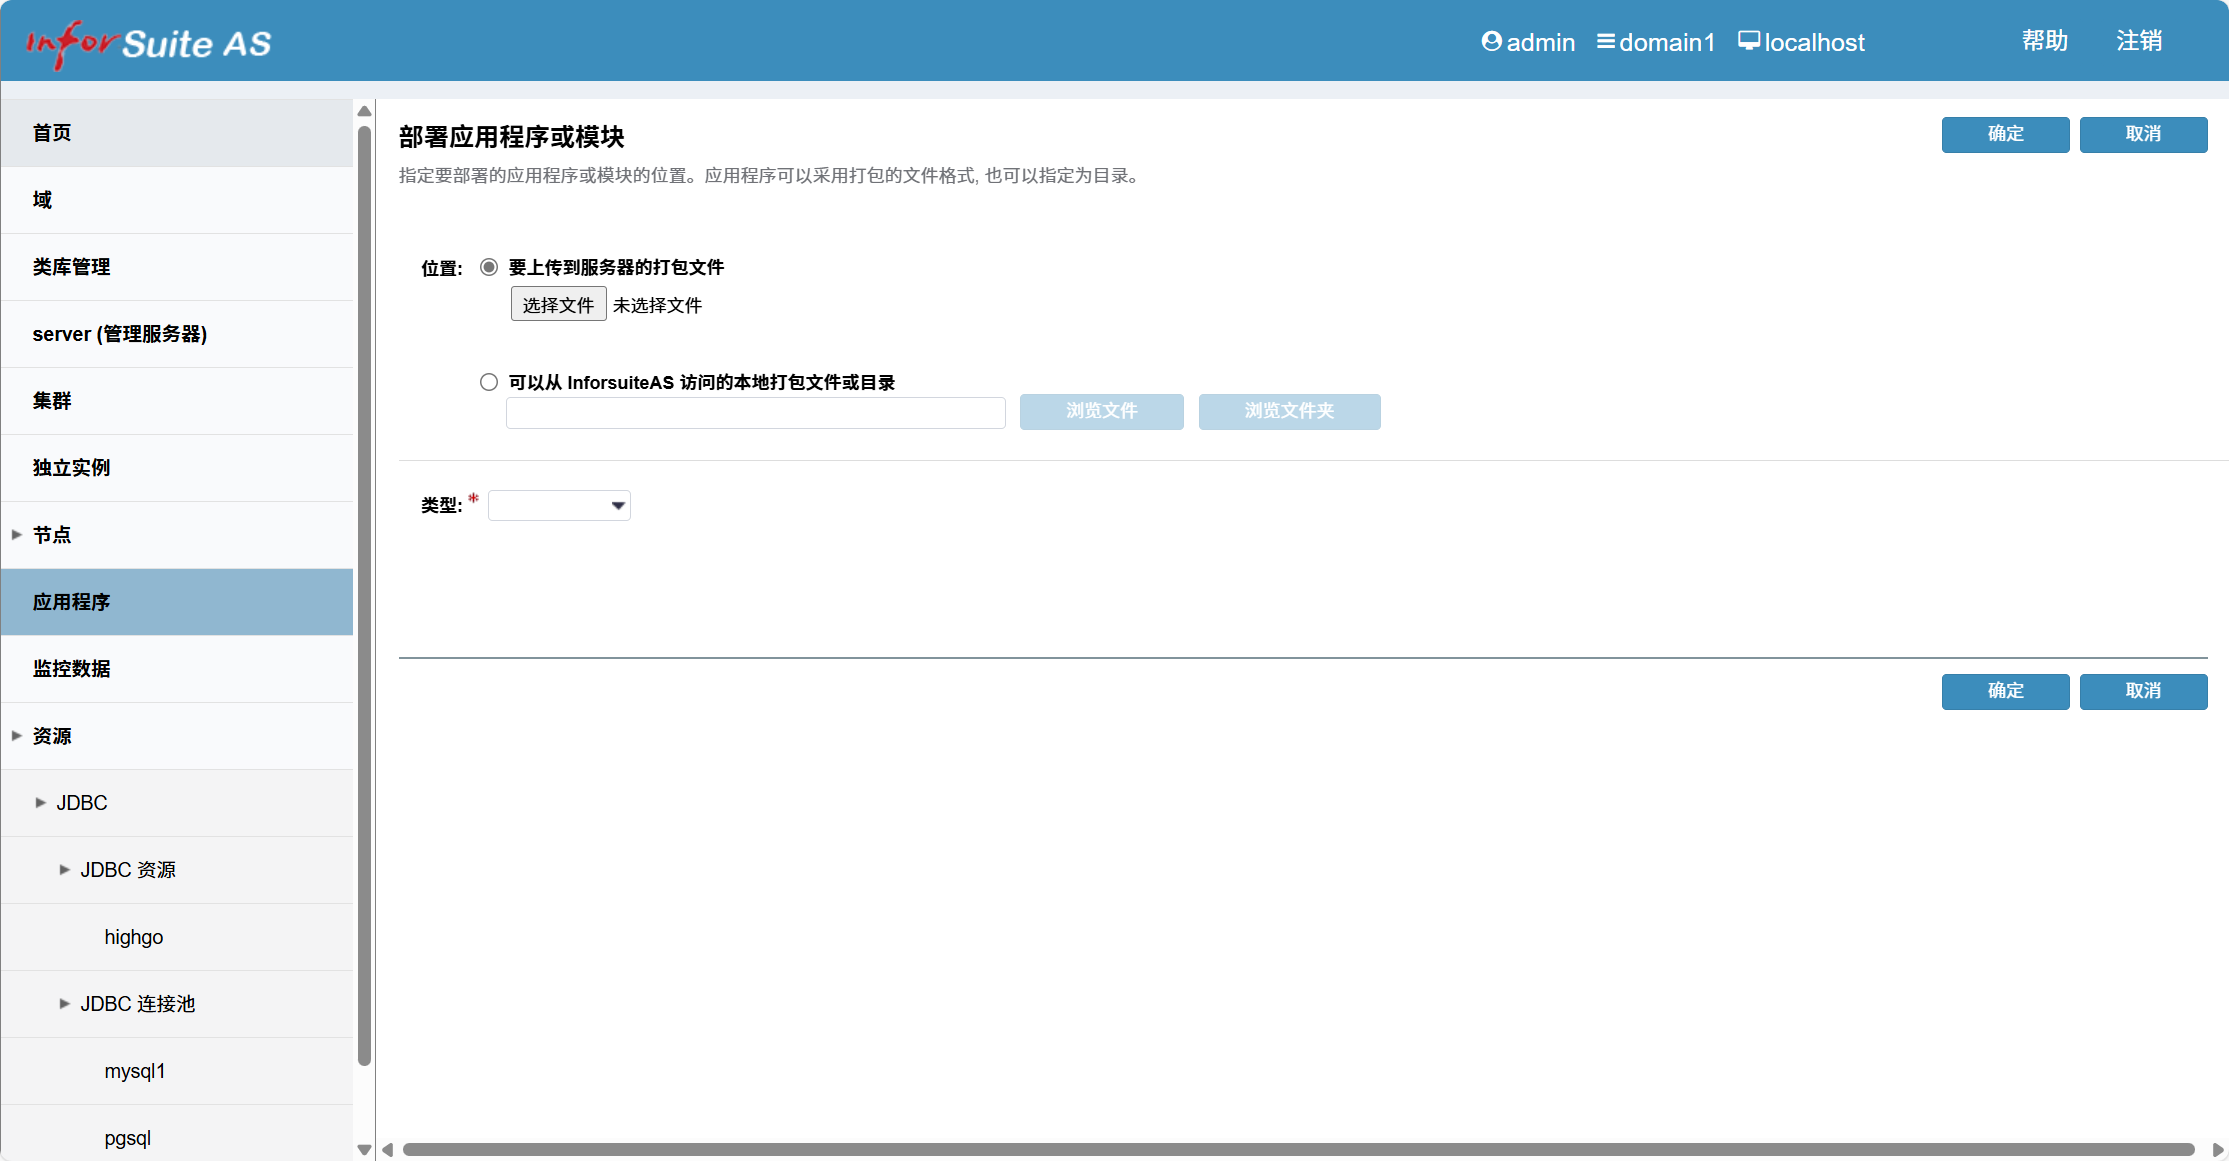
Task: Click the top 确定 button
Action: click(x=2005, y=134)
